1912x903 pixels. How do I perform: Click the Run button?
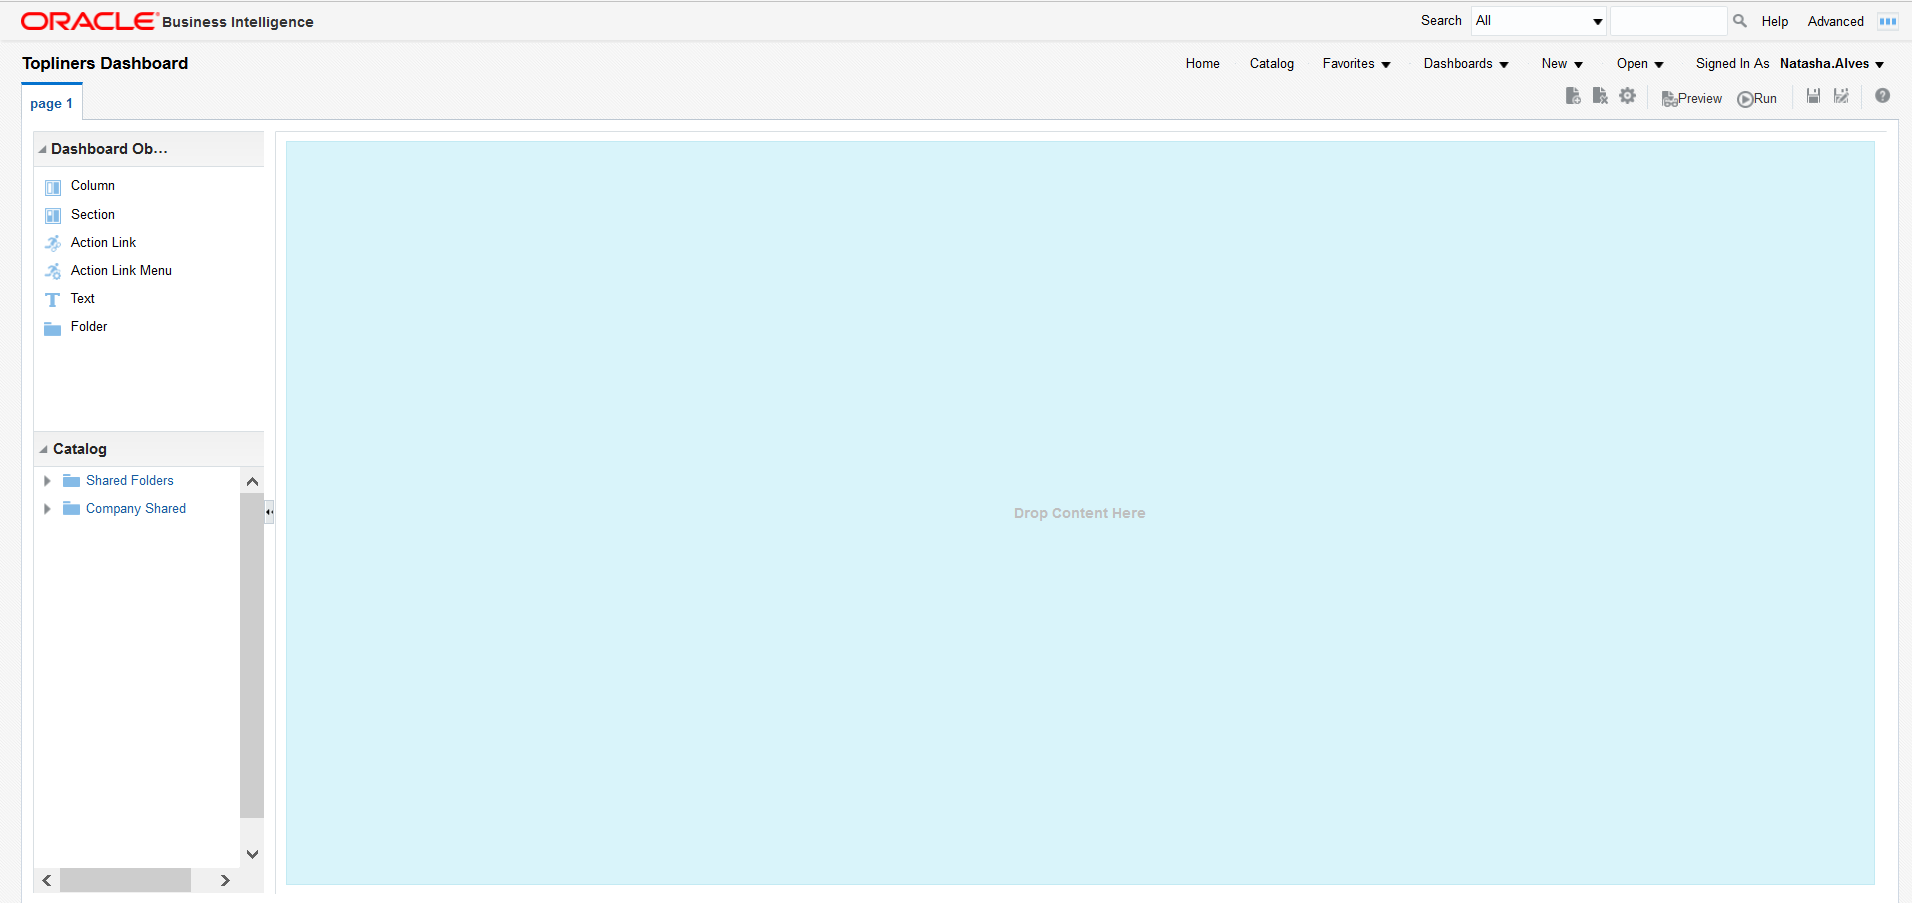tap(1757, 98)
